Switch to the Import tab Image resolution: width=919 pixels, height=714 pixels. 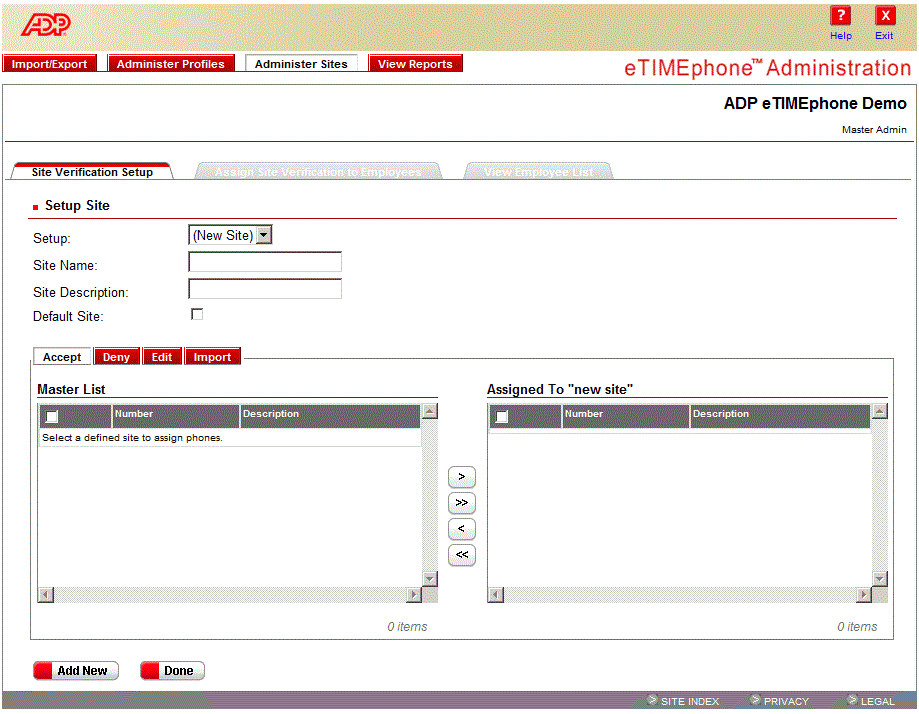(x=212, y=356)
